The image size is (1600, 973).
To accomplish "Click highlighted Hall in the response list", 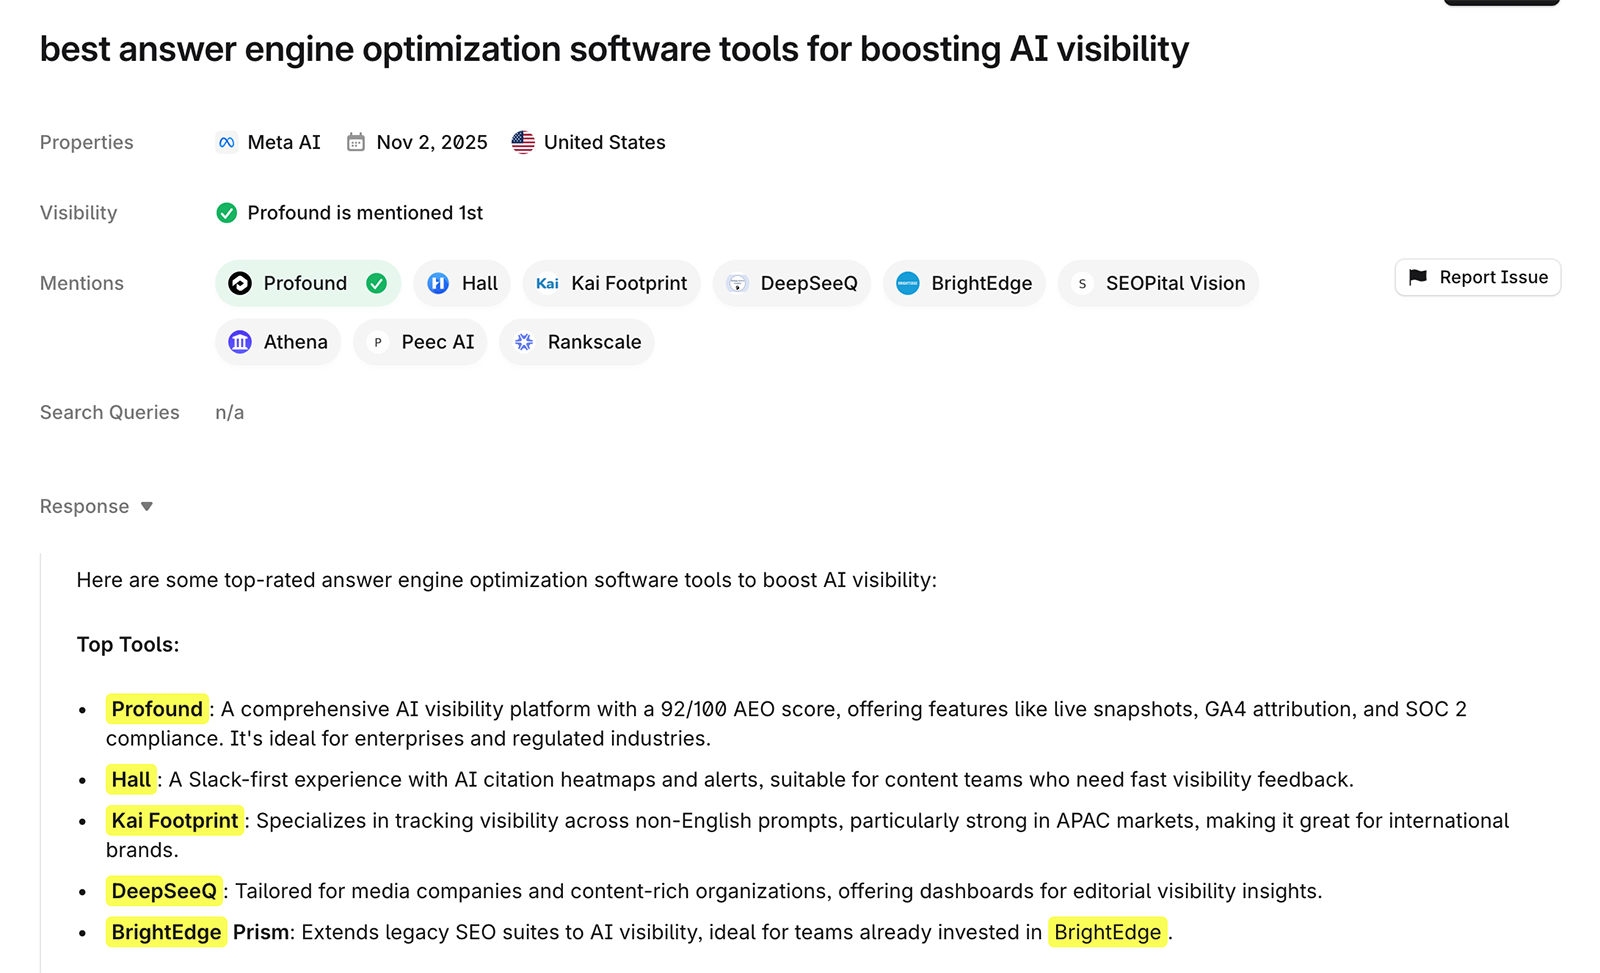I will coord(131,779).
